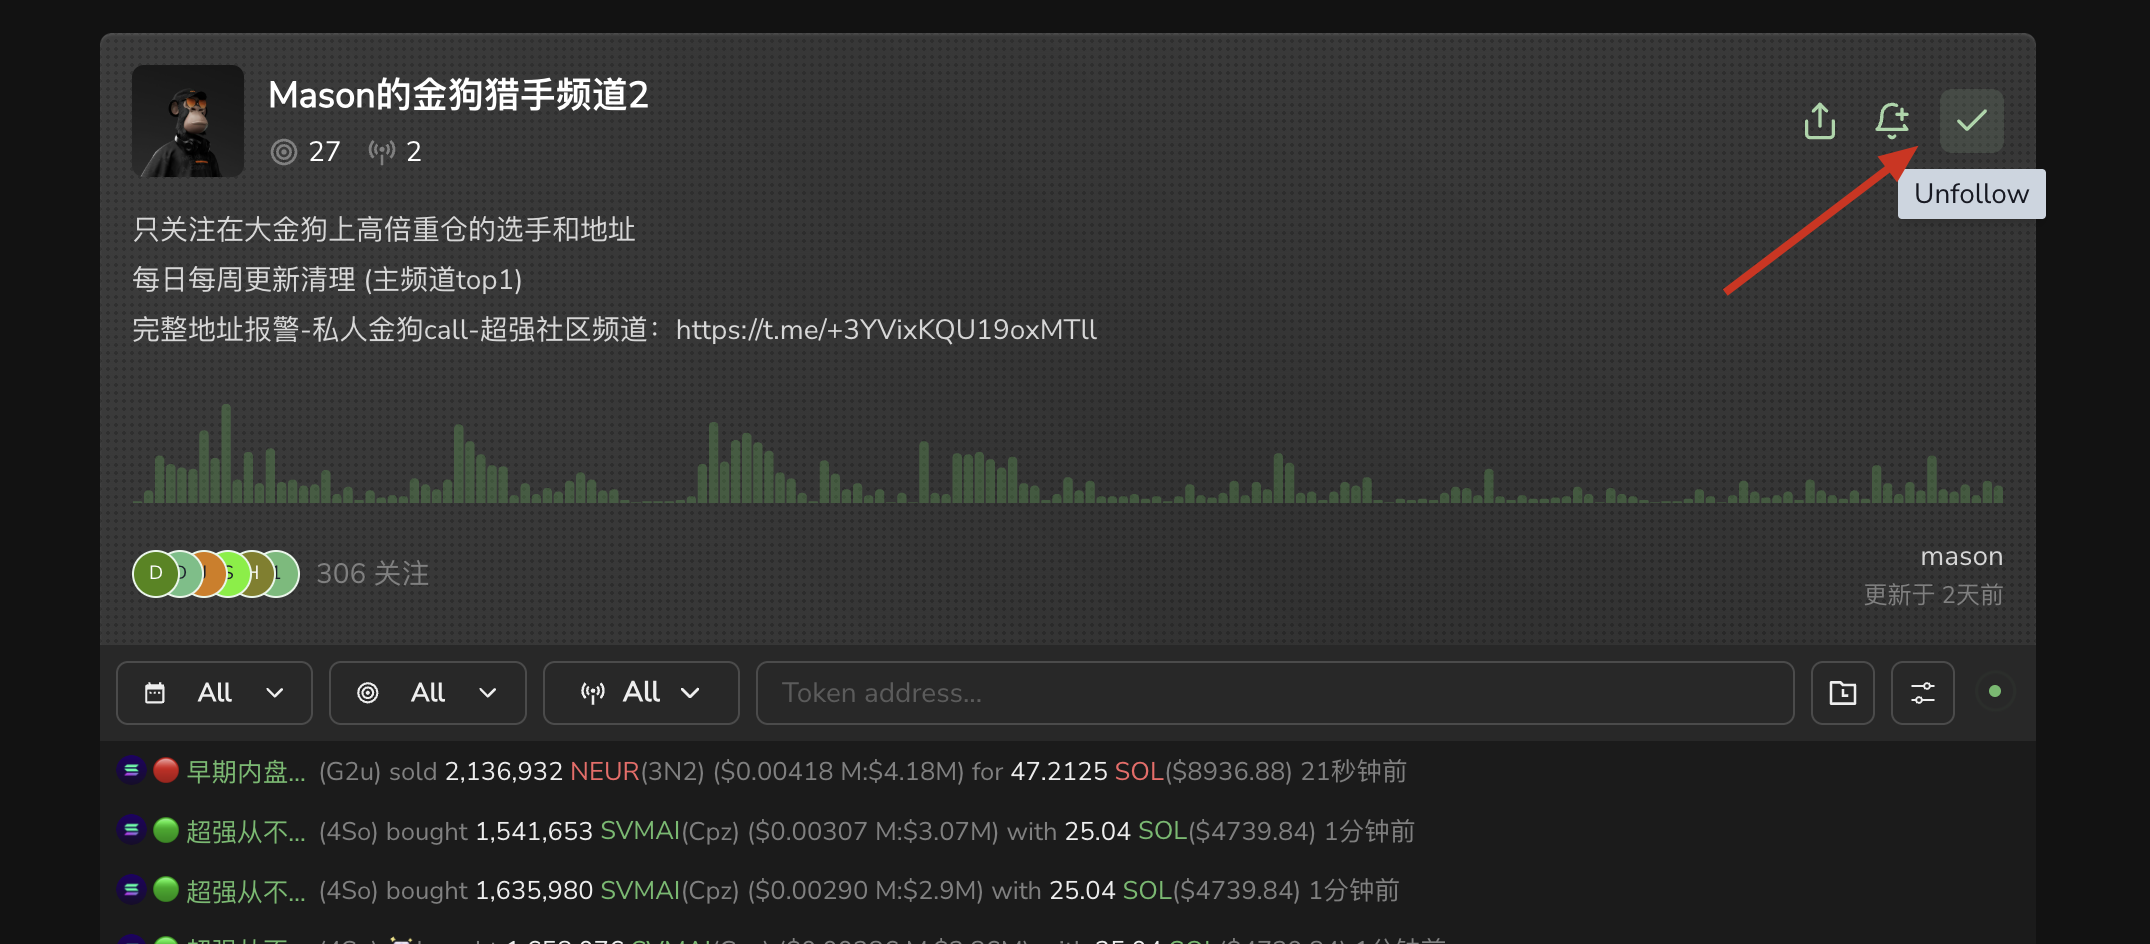Open the Telegram t.me channel link
Screen dimensions: 2150x944
click(x=886, y=330)
